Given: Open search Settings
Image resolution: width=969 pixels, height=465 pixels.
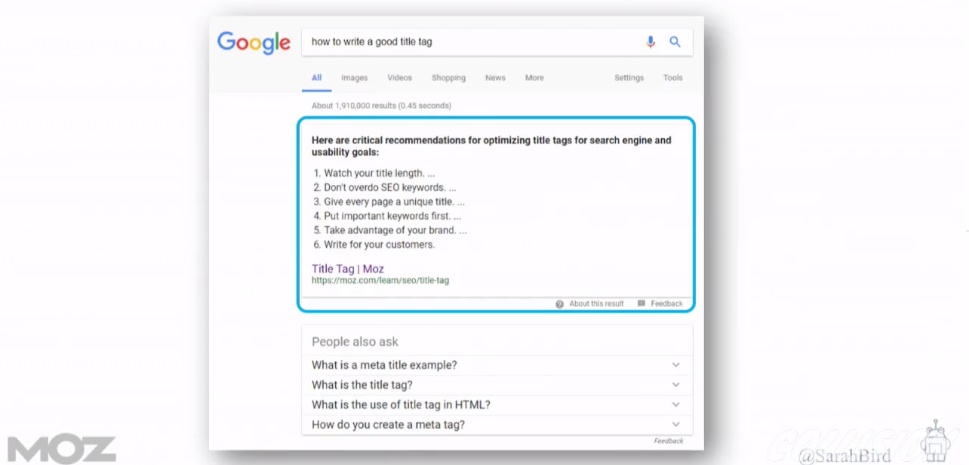Looking at the screenshot, I should point(628,78).
